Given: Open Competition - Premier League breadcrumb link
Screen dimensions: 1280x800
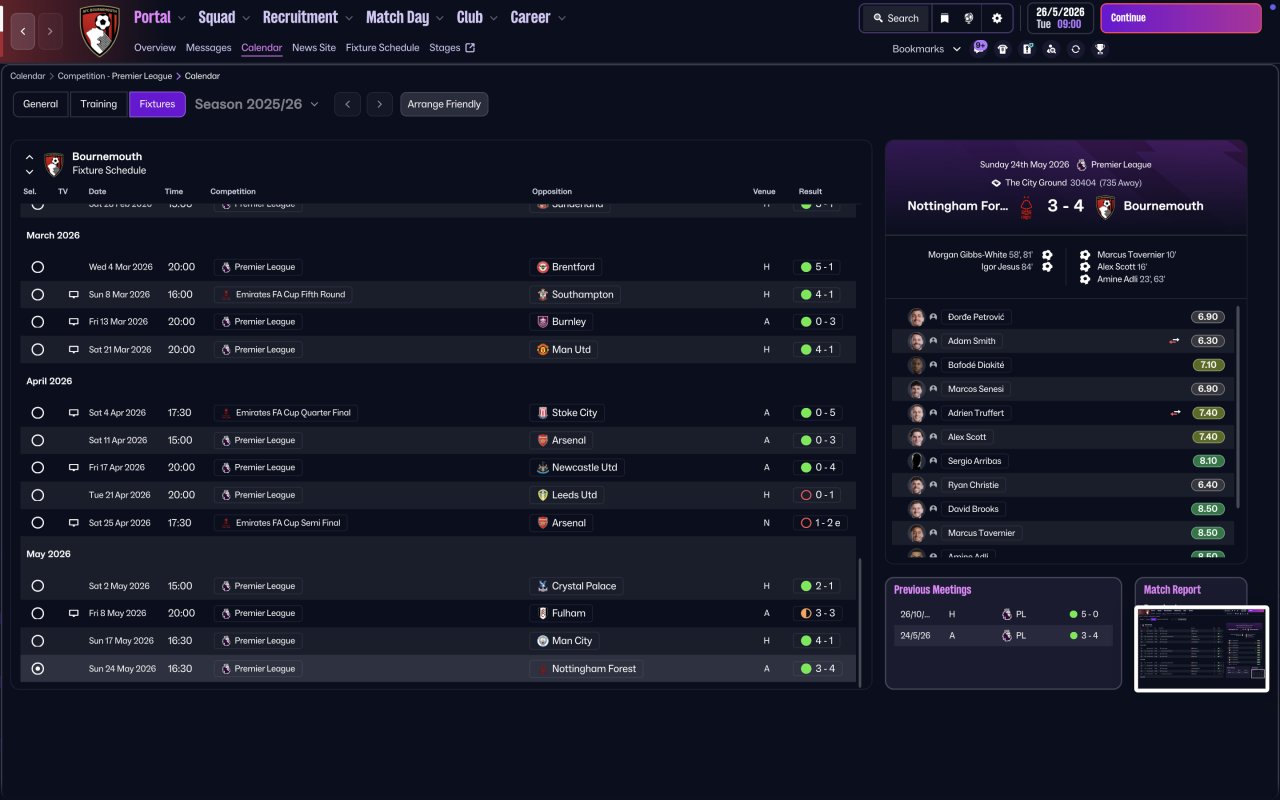Looking at the screenshot, I should pos(115,76).
